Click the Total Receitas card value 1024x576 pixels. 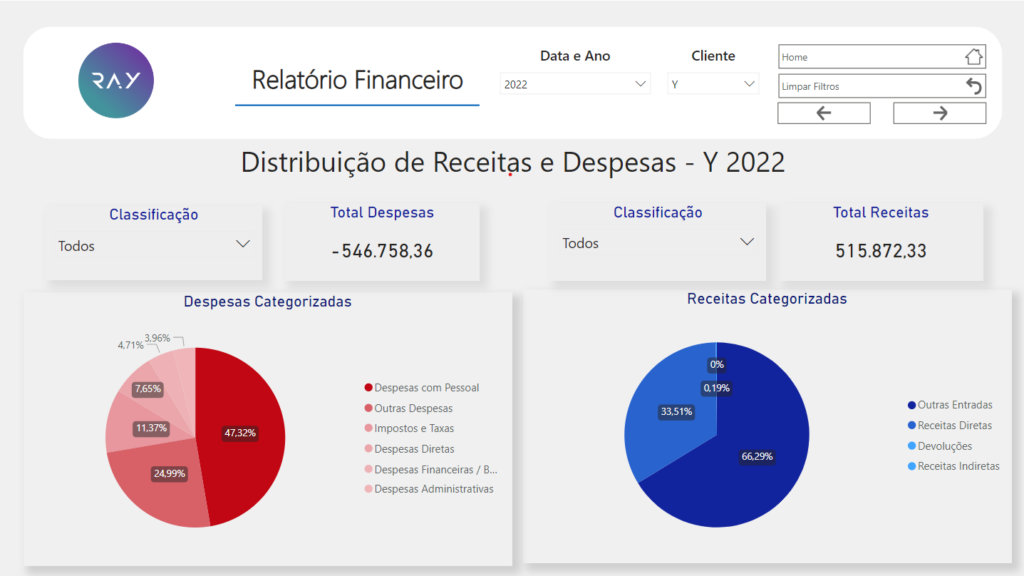880,251
